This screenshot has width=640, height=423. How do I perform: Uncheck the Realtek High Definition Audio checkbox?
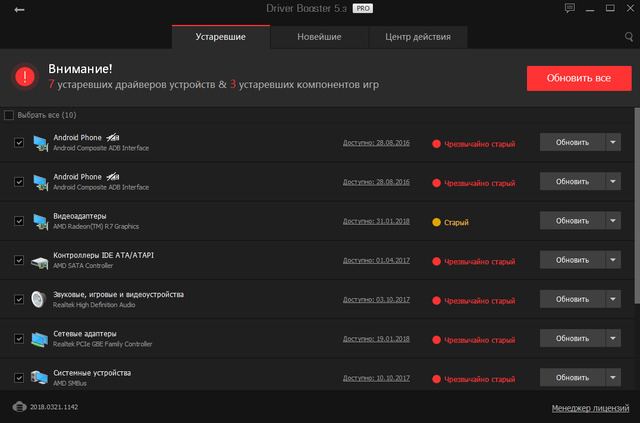pyautogui.click(x=19, y=299)
